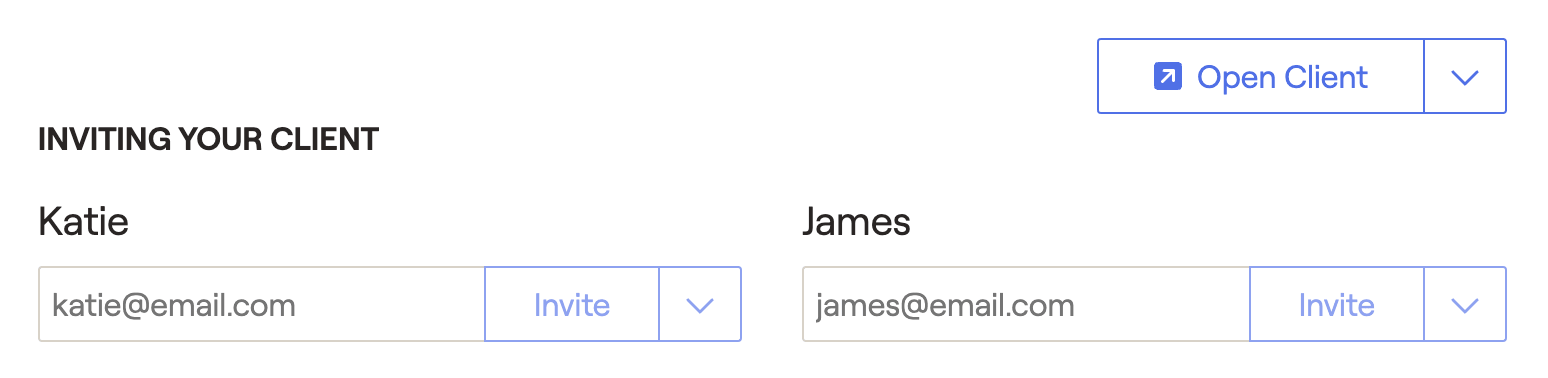Screen dimensions: 1548x378
Task: Click the james@email.com placeholder text
Action: [945, 305]
